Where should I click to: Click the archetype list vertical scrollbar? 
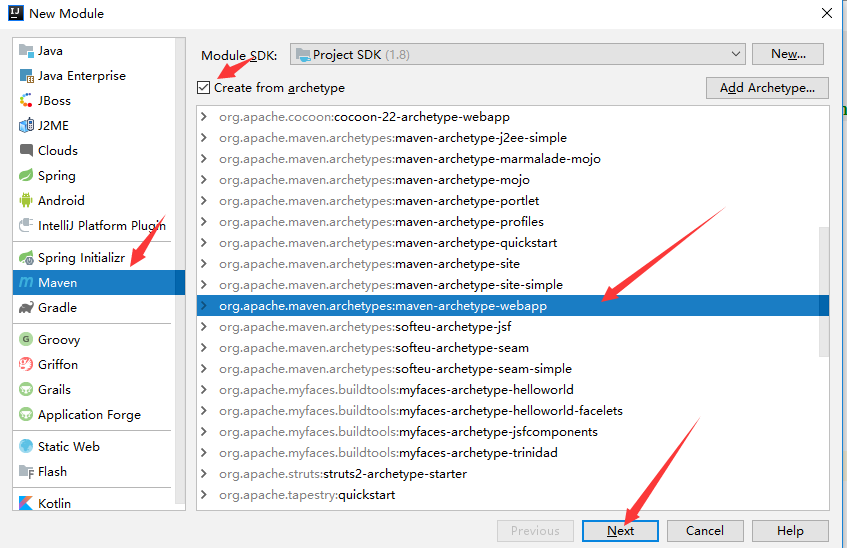(824, 292)
